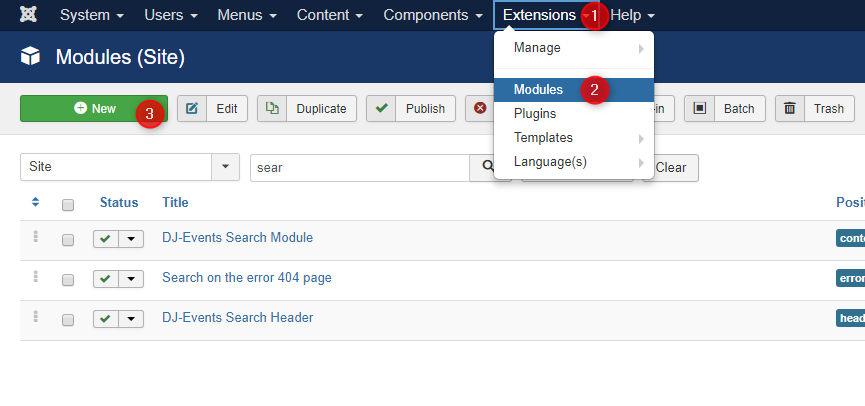Click the Publish toolbar button
865x406 pixels.
click(x=411, y=109)
